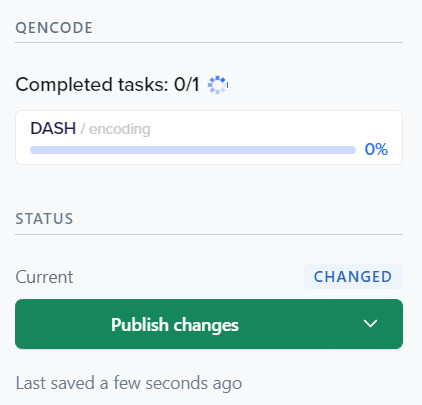Select the 0% progress percentage label

(376, 149)
